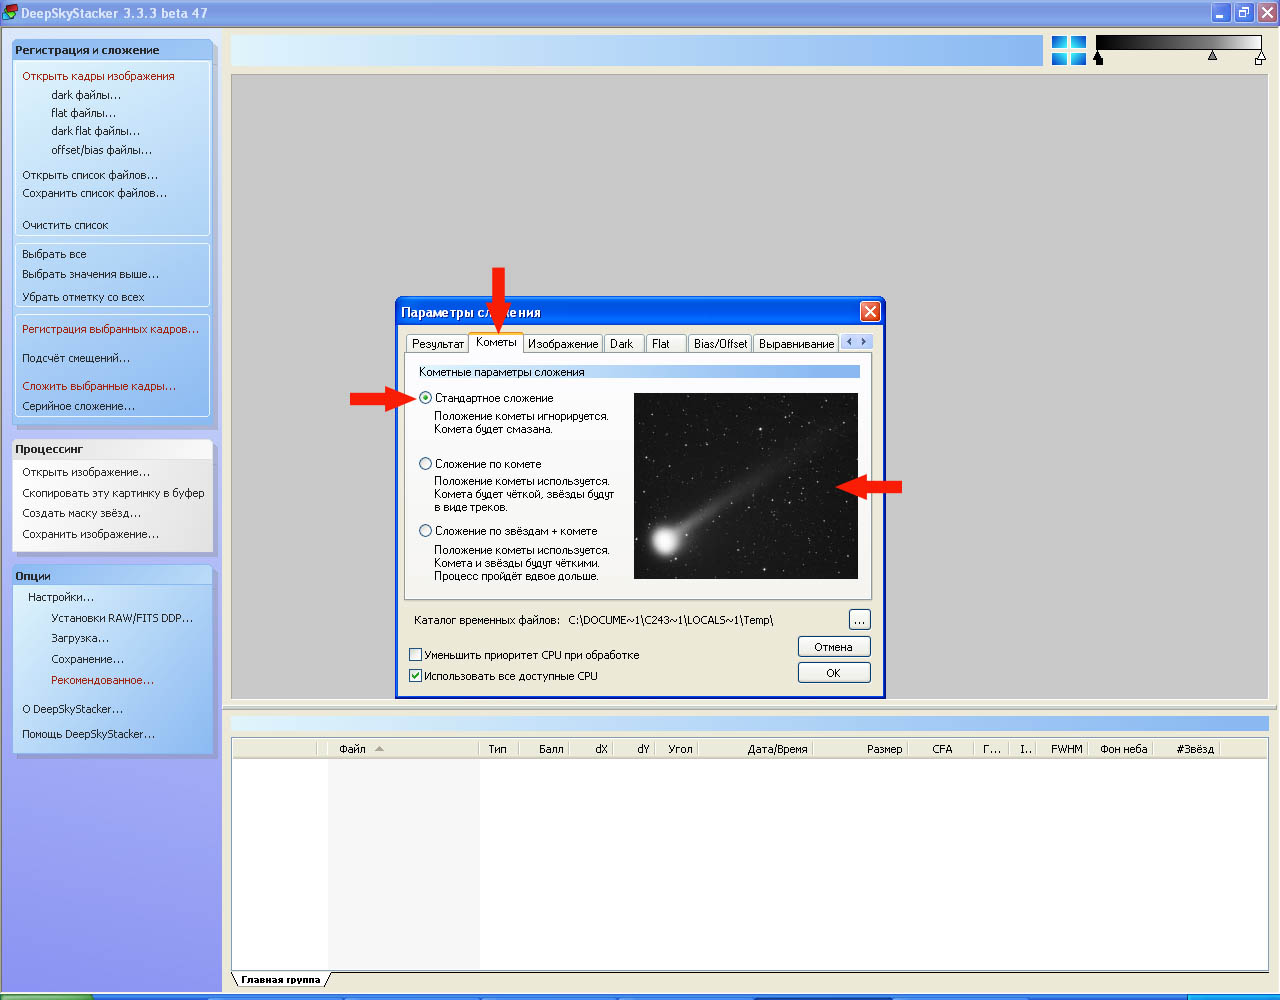This screenshot has width=1280, height=1000.
Task: Click the gray midtone marker on gradient
Action: [1212, 56]
